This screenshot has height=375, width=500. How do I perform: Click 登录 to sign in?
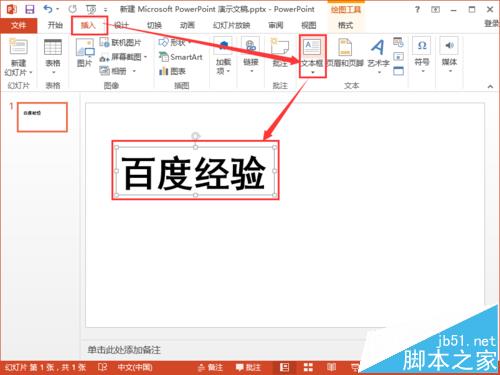492,23
